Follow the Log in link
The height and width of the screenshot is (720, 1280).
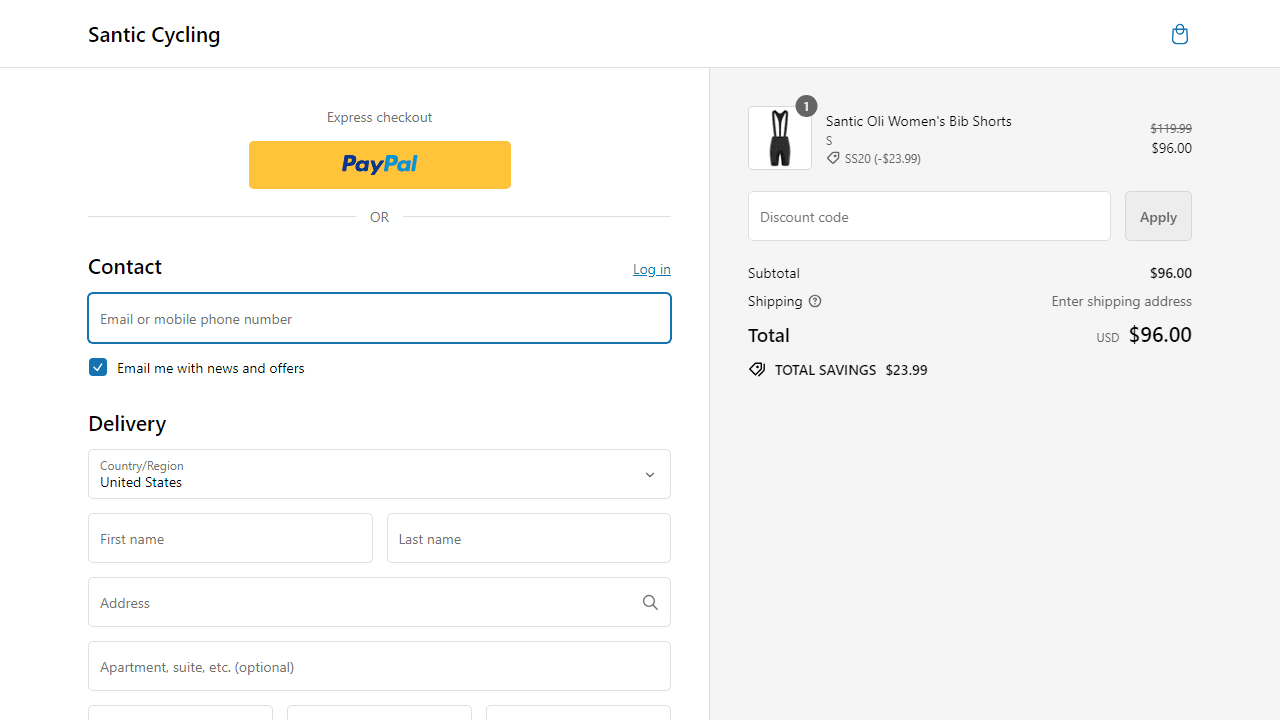(652, 269)
